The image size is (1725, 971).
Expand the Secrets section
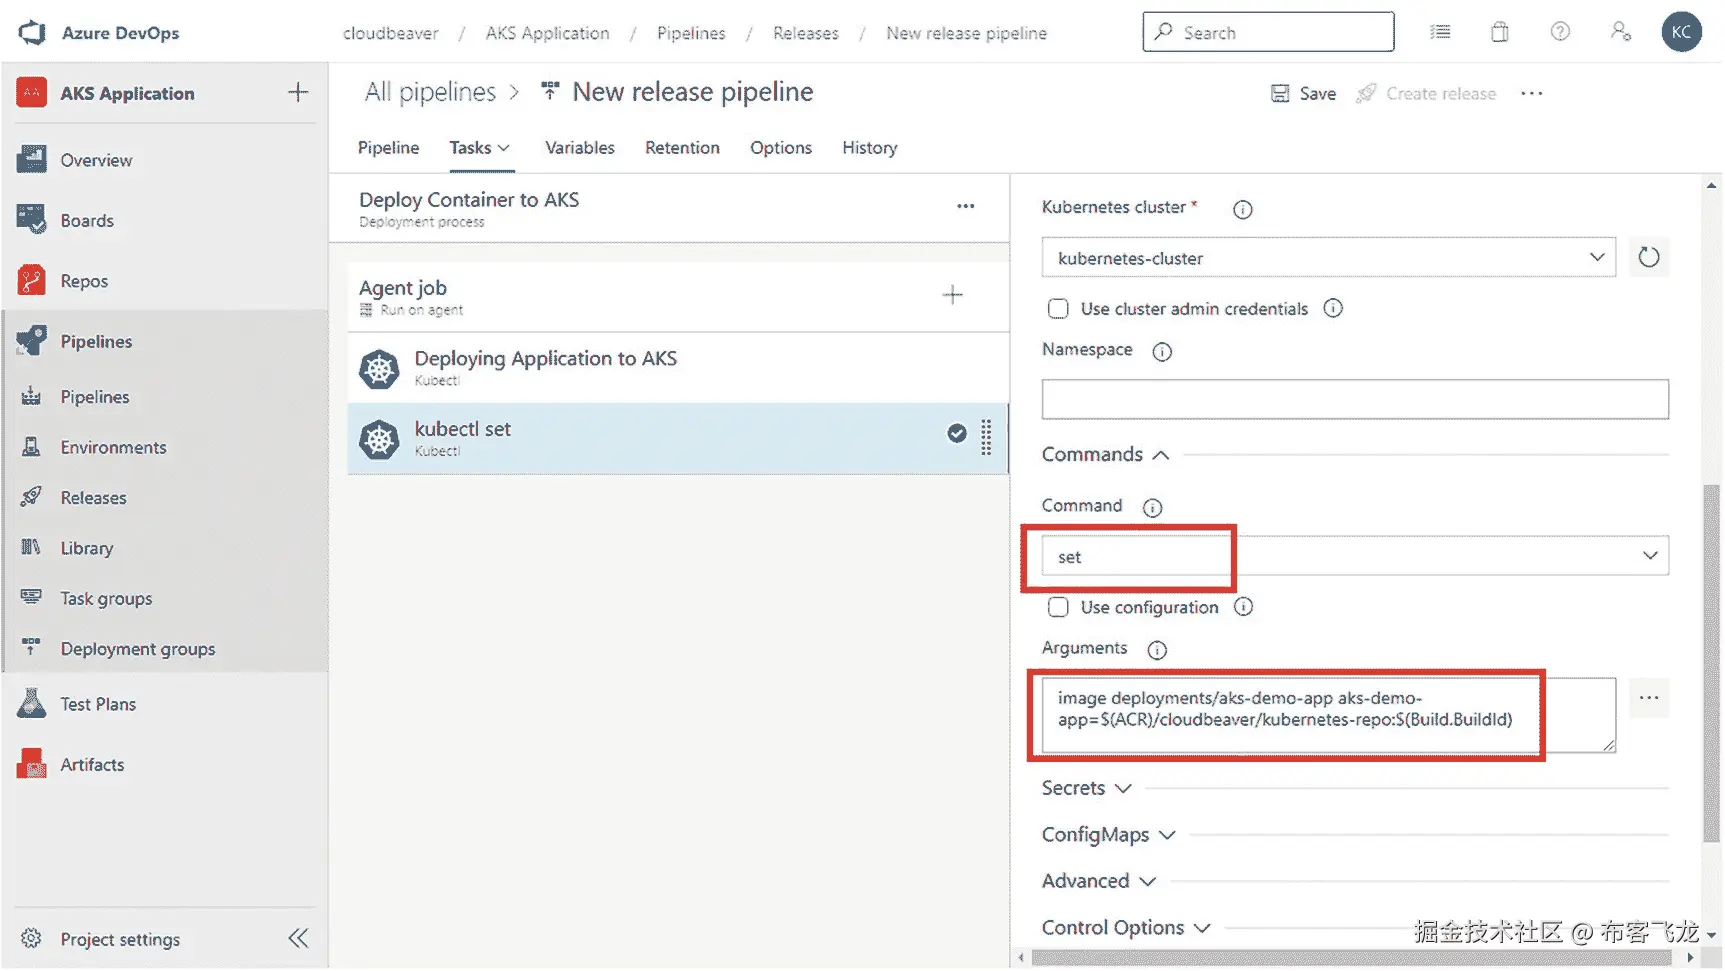point(1087,788)
